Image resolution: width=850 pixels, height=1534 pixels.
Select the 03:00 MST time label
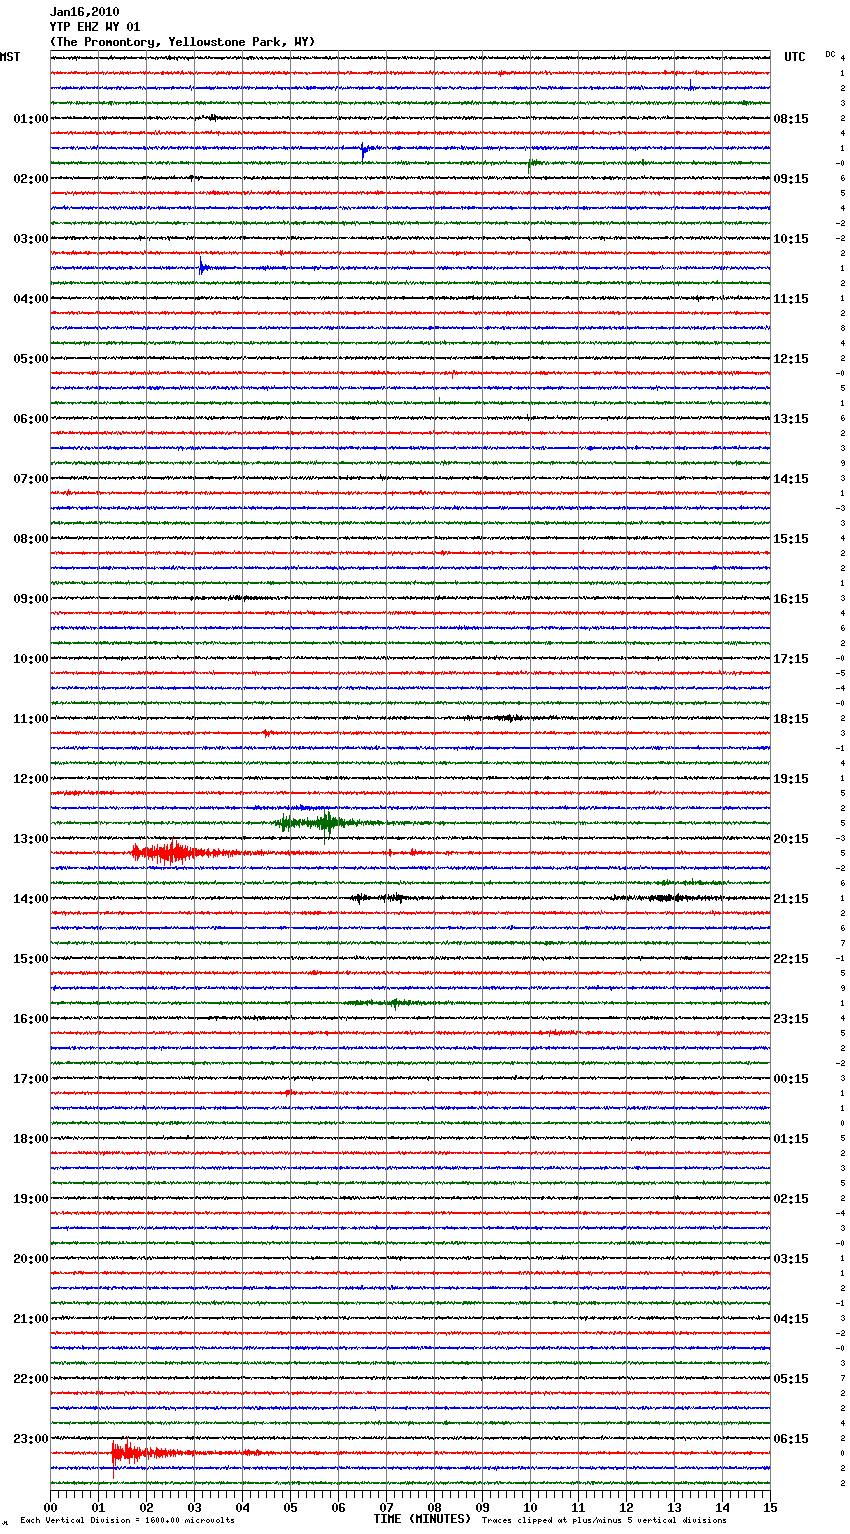[31, 239]
